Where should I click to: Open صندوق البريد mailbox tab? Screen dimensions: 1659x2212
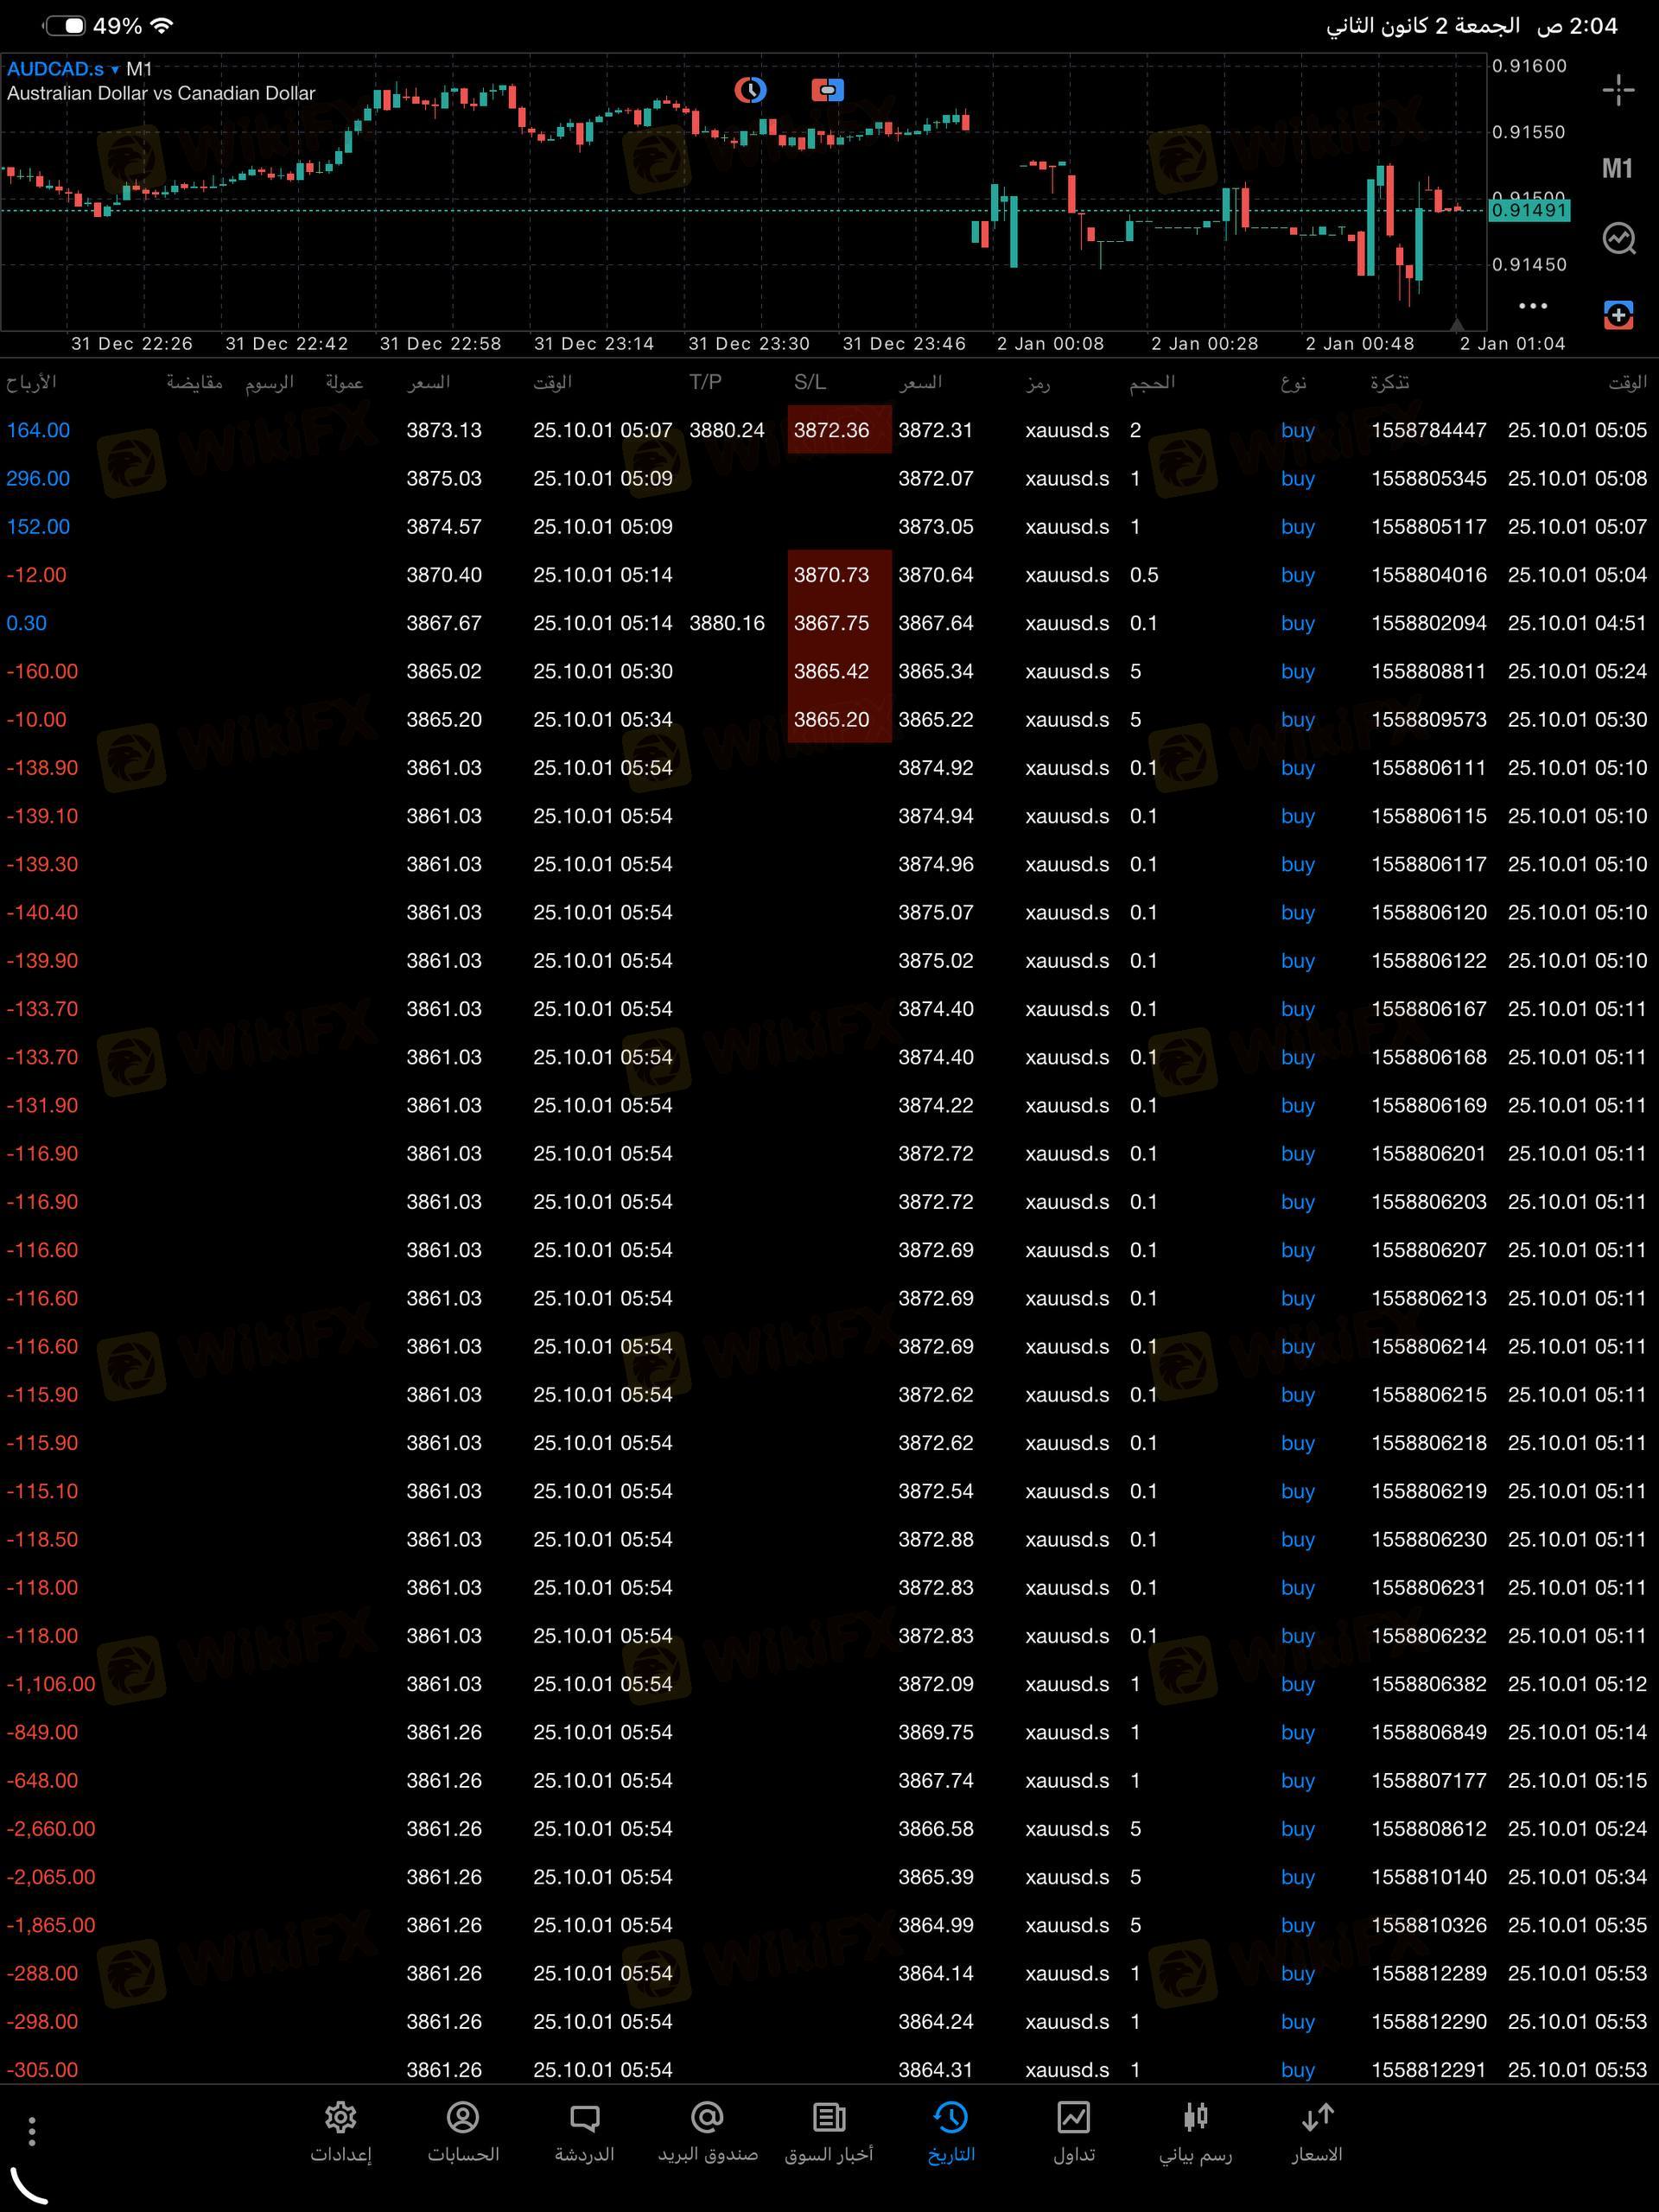707,2132
